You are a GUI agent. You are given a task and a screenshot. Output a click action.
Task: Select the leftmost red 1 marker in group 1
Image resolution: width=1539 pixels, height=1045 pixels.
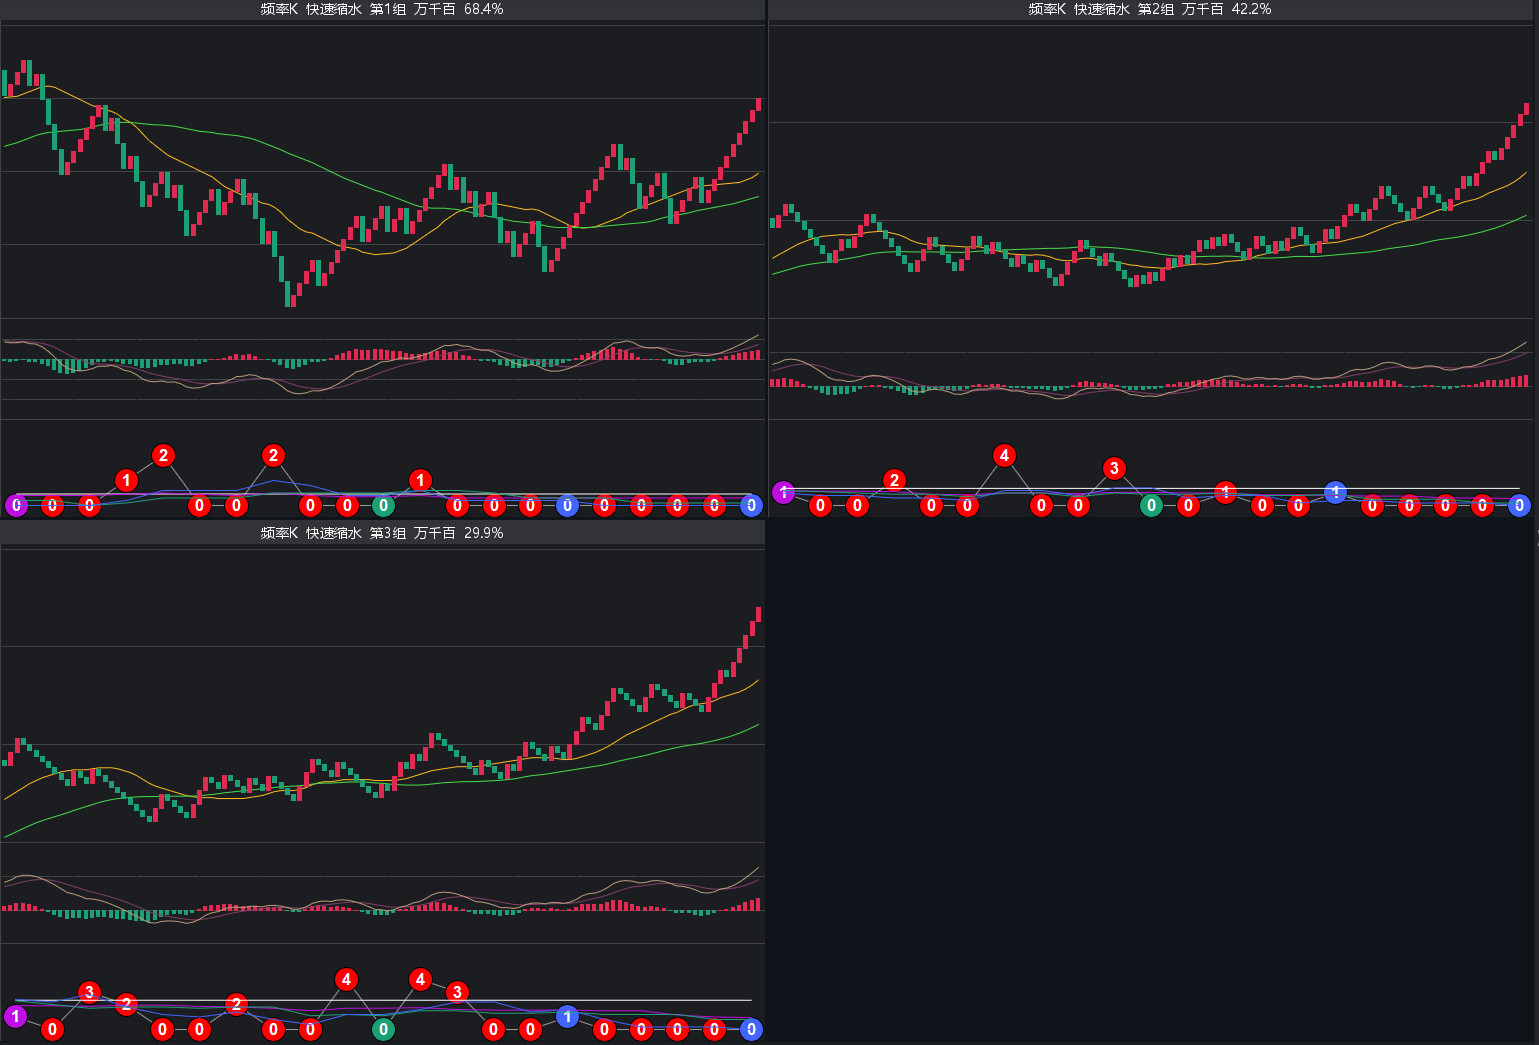tap(126, 480)
